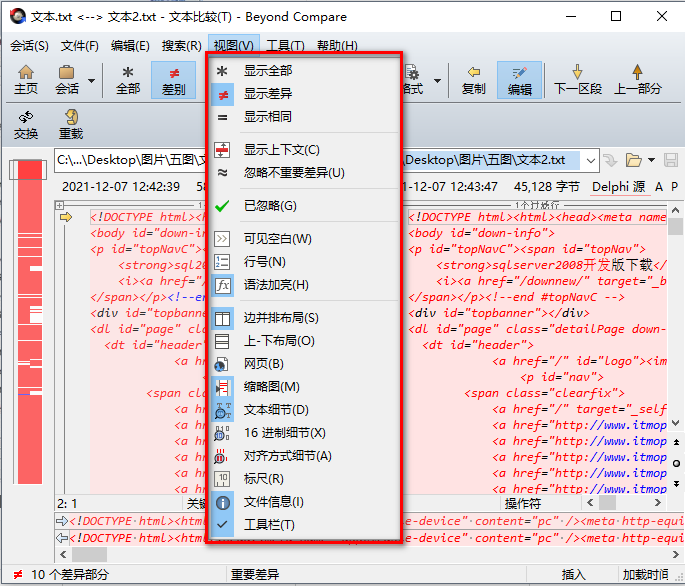Expand the 会话 toolbar dropdown arrow
Image resolution: width=685 pixels, height=586 pixels.
pyautogui.click(x=91, y=81)
